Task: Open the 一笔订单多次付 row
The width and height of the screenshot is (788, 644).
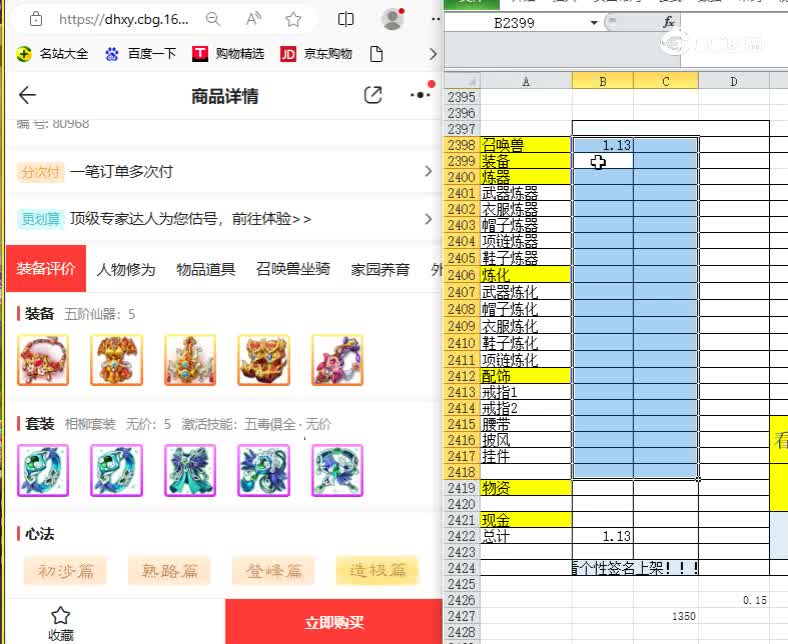Action: [224, 171]
